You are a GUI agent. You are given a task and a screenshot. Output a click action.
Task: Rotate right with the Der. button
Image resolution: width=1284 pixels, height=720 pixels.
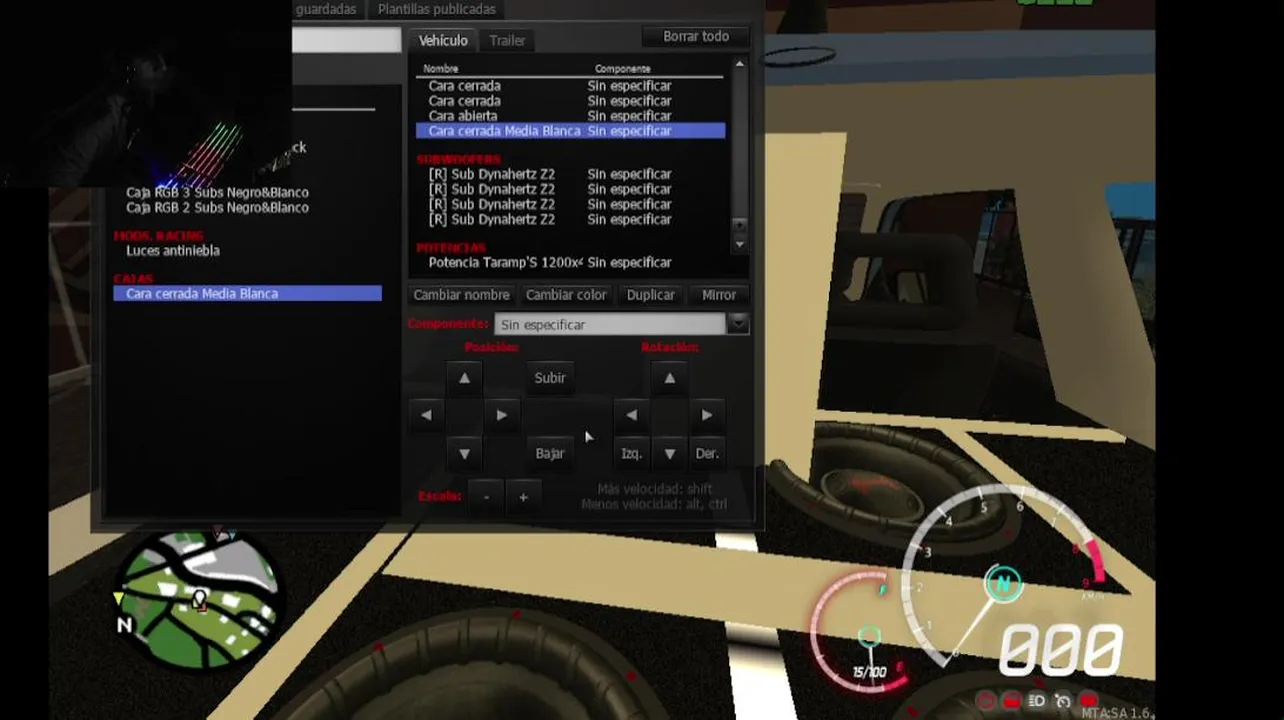click(707, 453)
